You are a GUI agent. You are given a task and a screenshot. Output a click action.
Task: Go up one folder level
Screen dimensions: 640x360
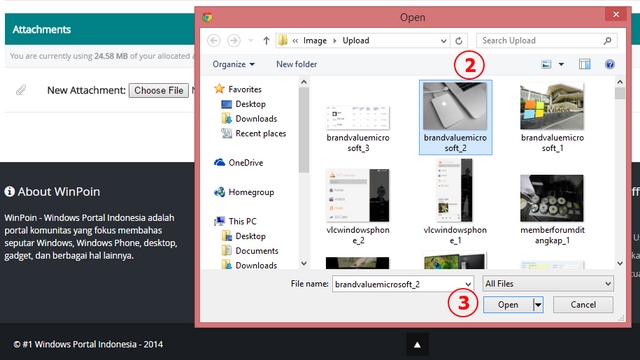[266, 40]
